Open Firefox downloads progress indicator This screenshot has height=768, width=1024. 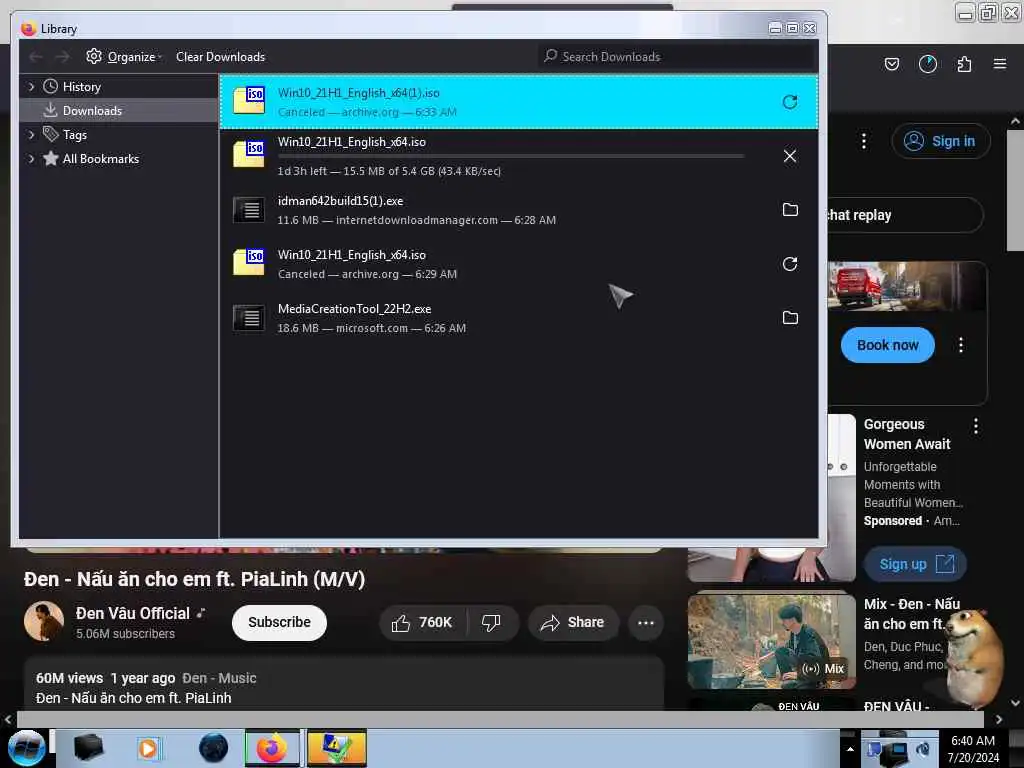(927, 64)
